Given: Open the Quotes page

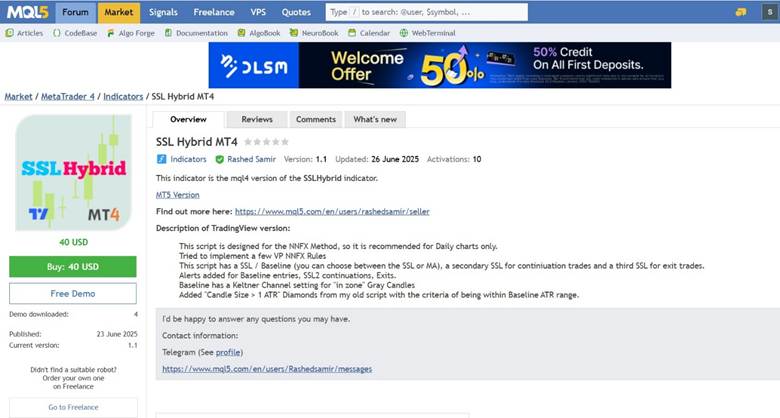Looking at the screenshot, I should click(296, 12).
